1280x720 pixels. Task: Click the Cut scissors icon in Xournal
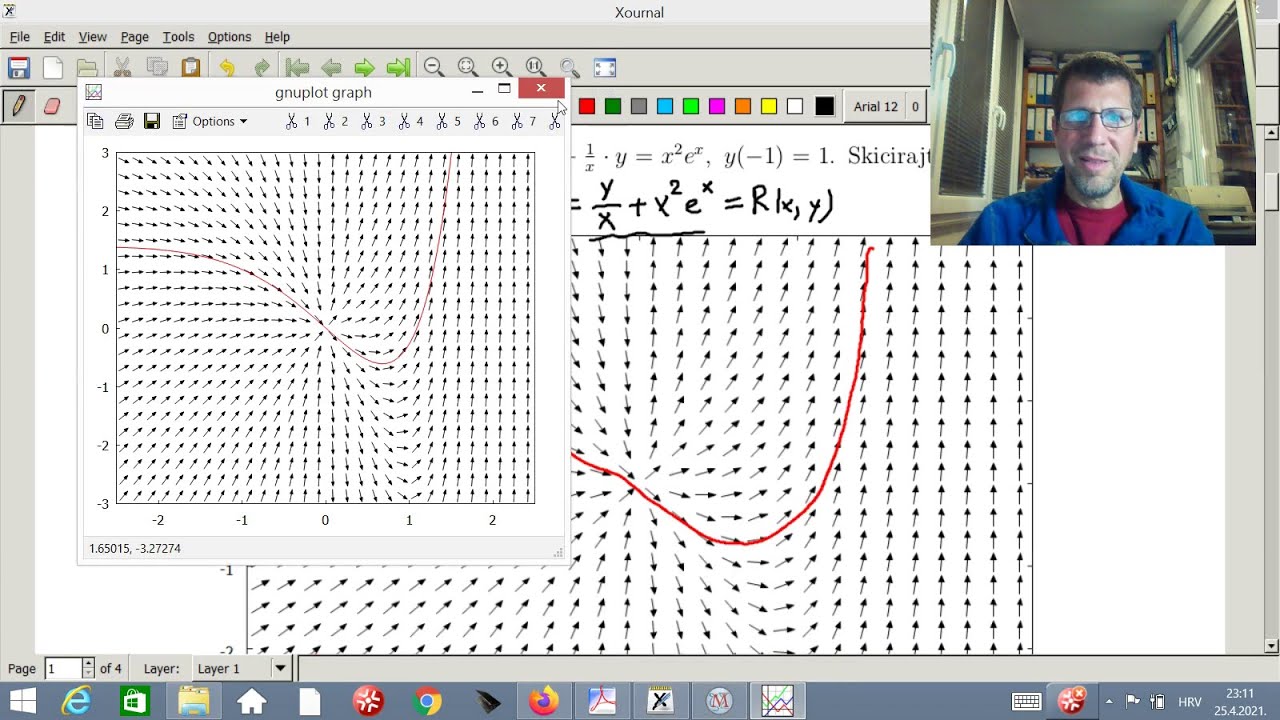pos(122,68)
